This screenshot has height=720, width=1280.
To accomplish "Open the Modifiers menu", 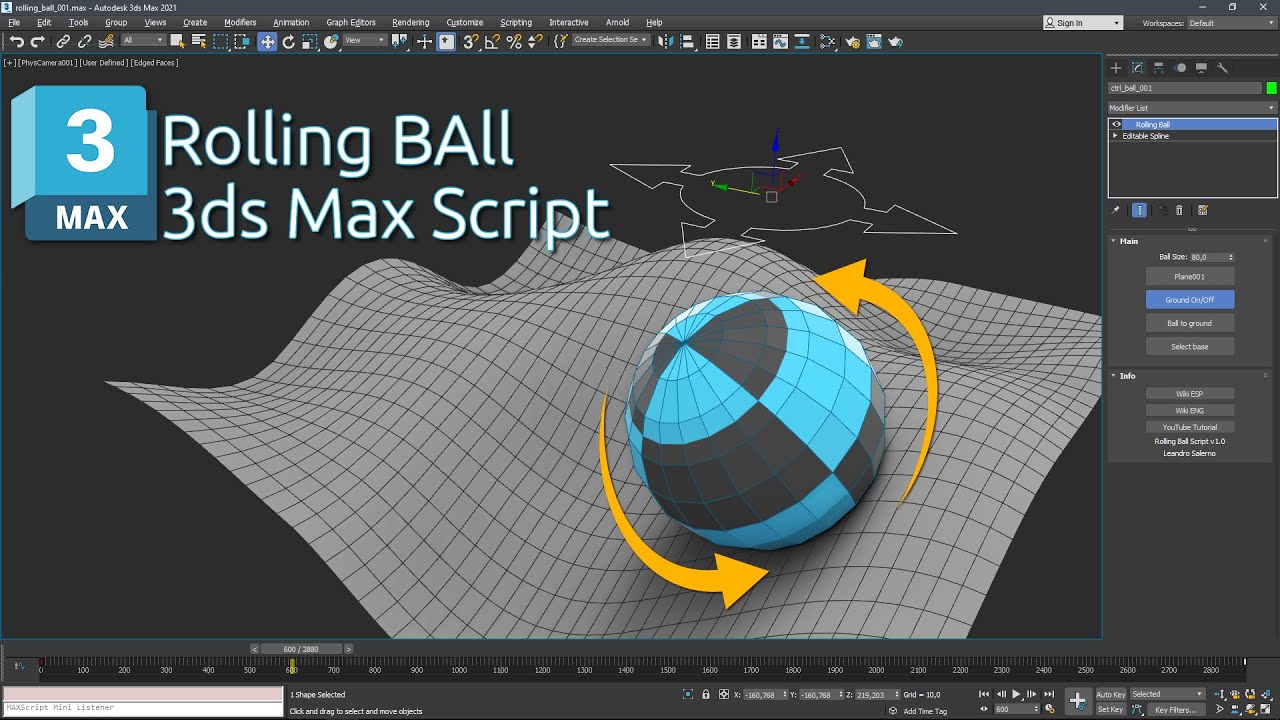I will tap(240, 22).
